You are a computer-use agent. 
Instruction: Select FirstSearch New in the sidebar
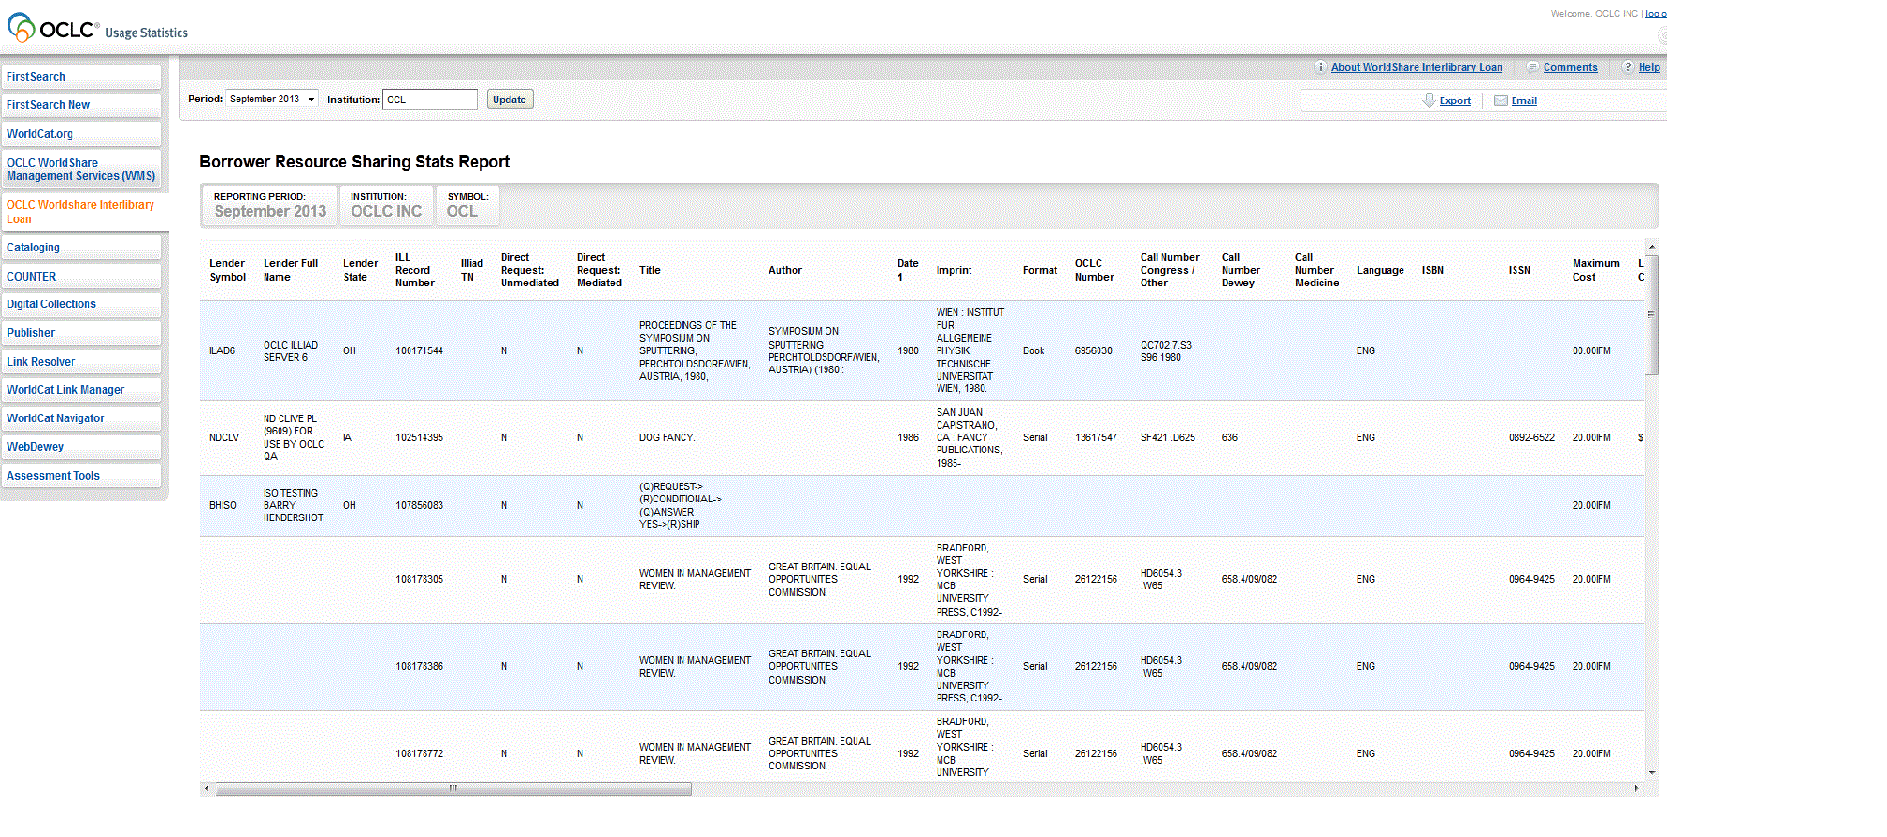pos(81,105)
